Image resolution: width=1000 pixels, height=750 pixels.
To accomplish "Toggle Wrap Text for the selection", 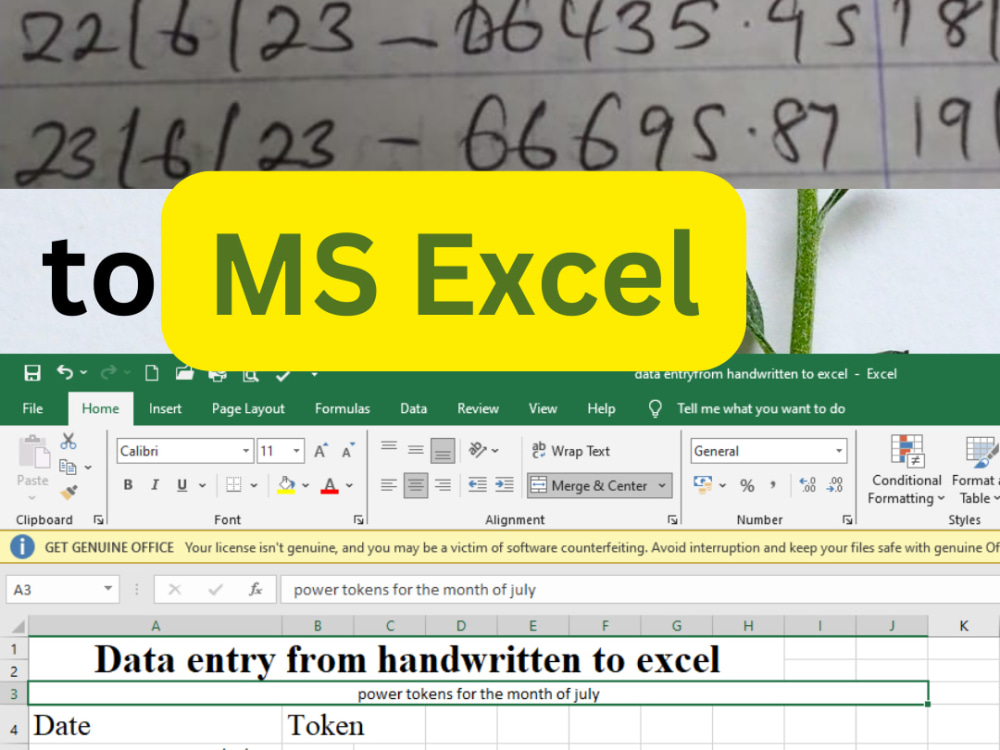I will click(x=570, y=450).
